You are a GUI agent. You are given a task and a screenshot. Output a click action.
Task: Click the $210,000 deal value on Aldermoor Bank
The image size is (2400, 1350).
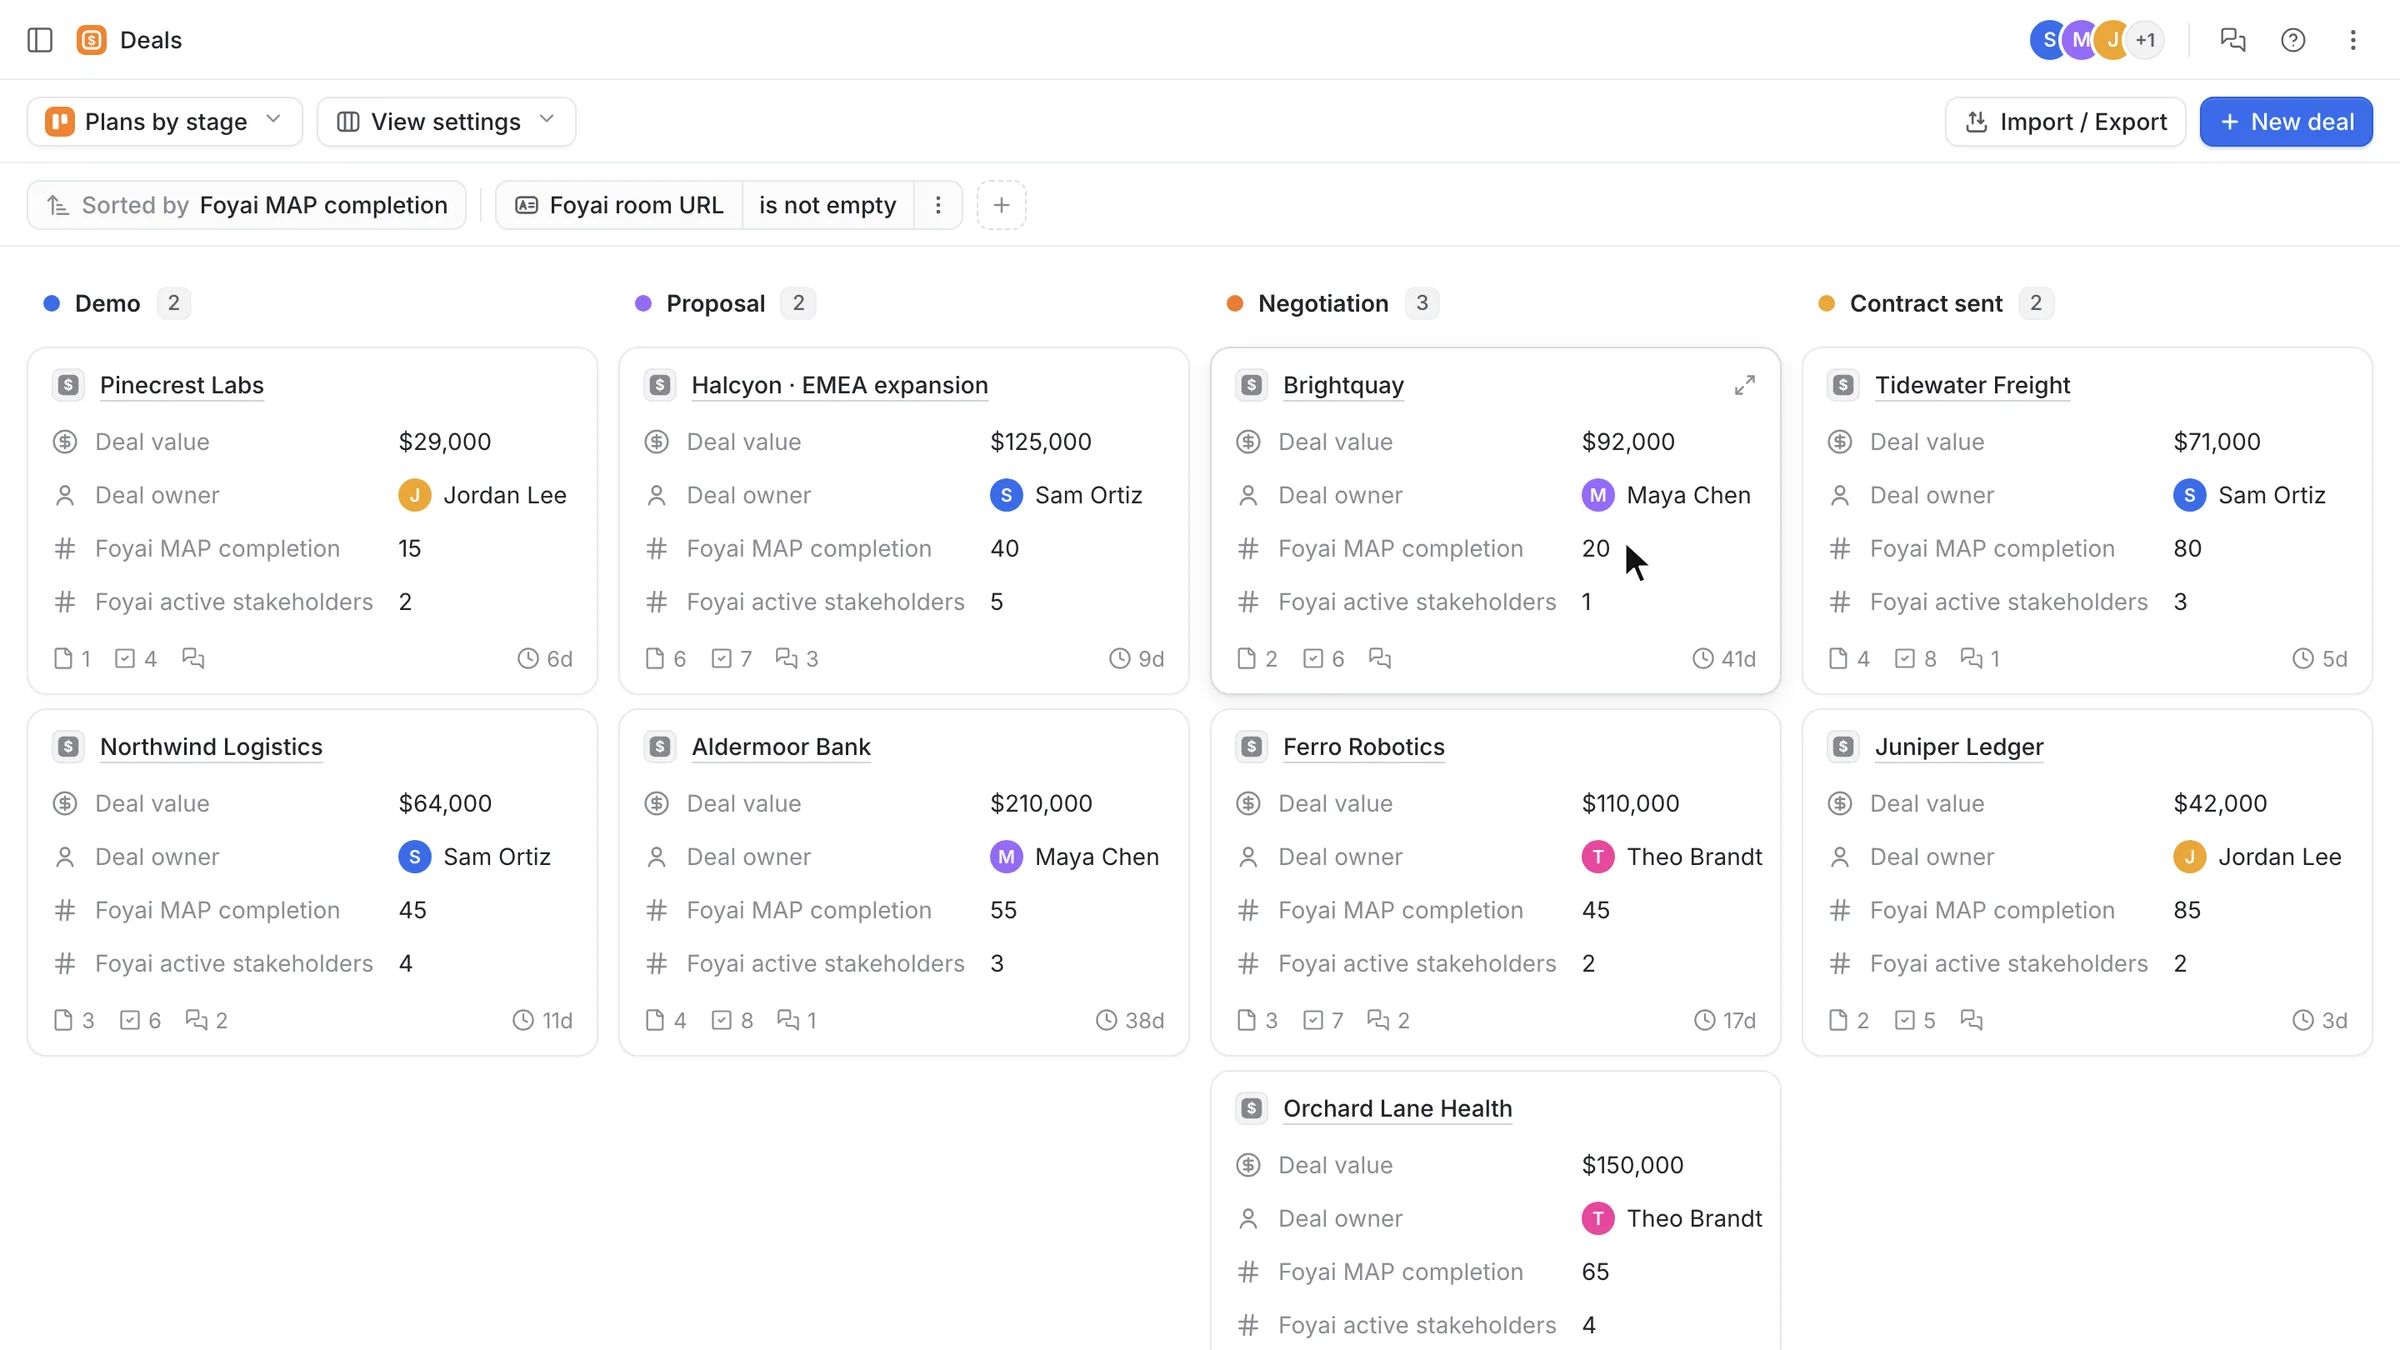pyautogui.click(x=1041, y=803)
